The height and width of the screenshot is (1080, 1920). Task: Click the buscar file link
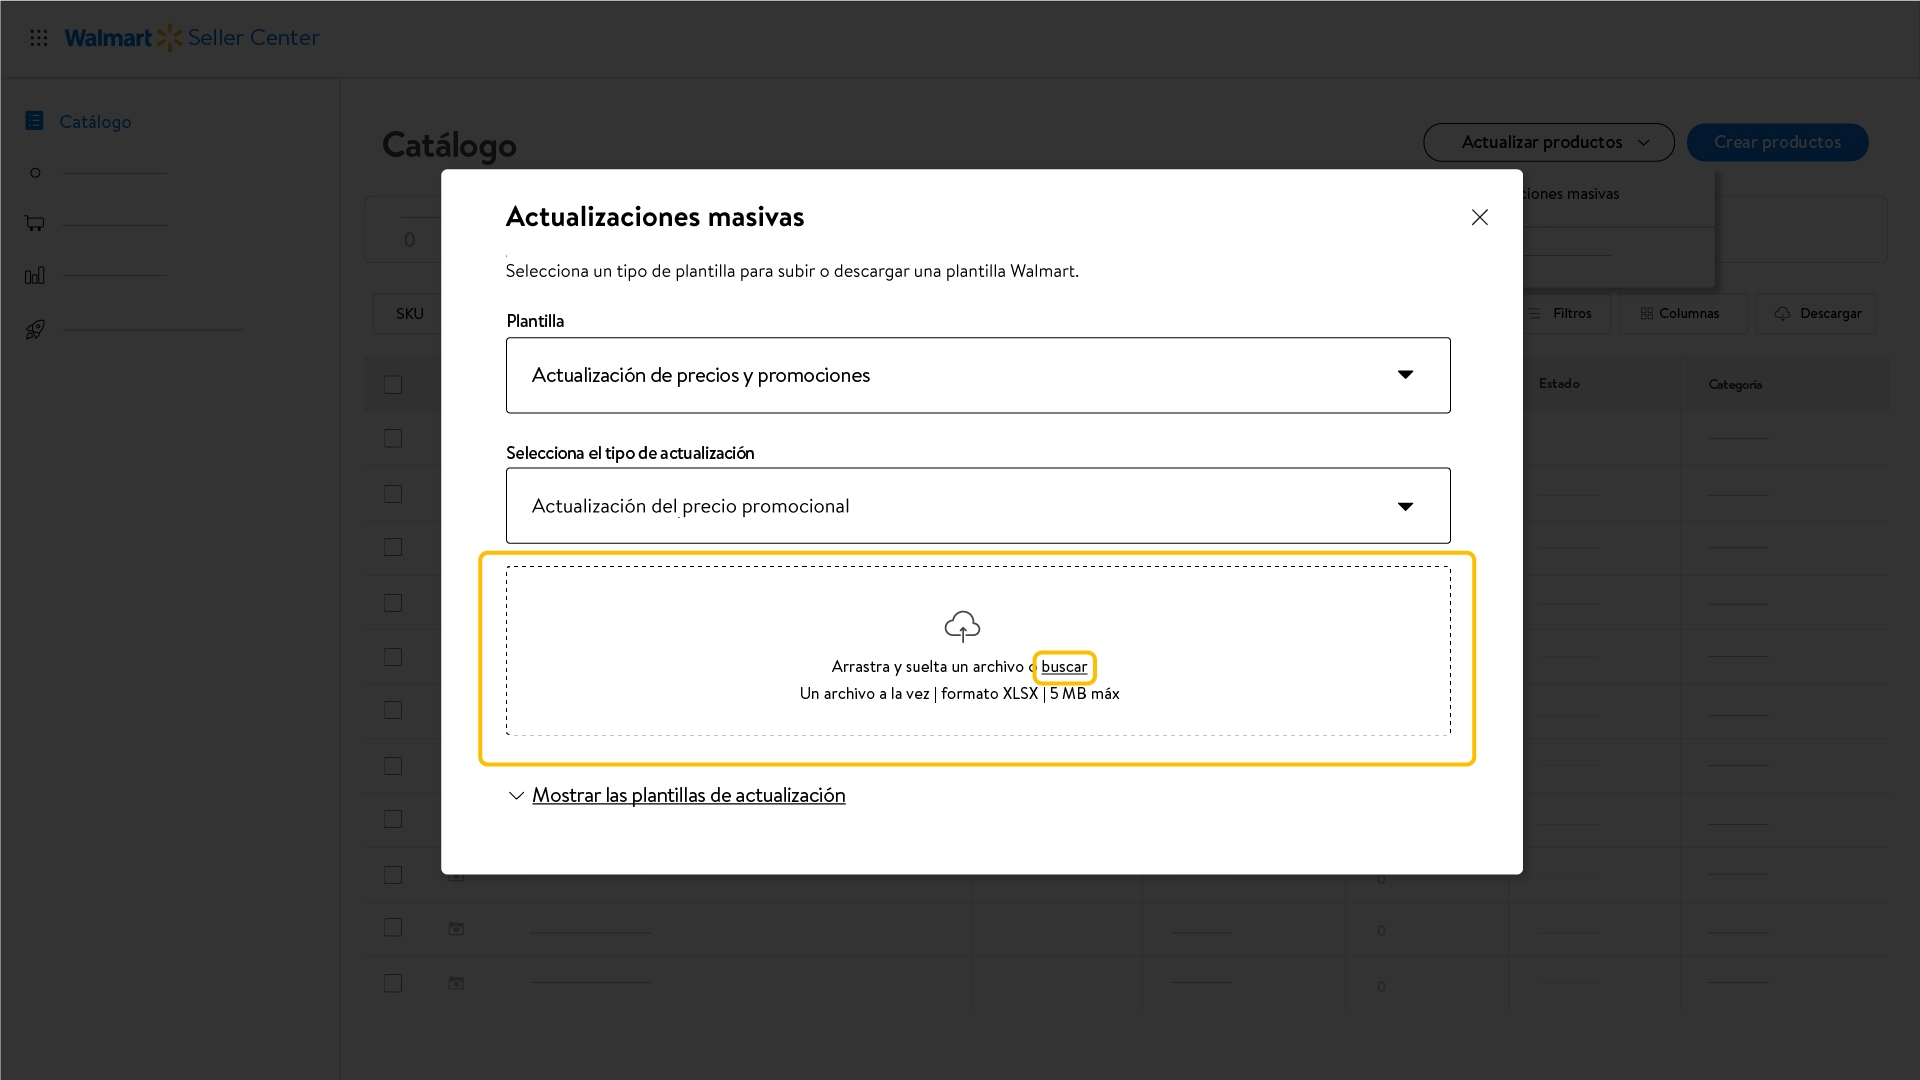[x=1064, y=667]
